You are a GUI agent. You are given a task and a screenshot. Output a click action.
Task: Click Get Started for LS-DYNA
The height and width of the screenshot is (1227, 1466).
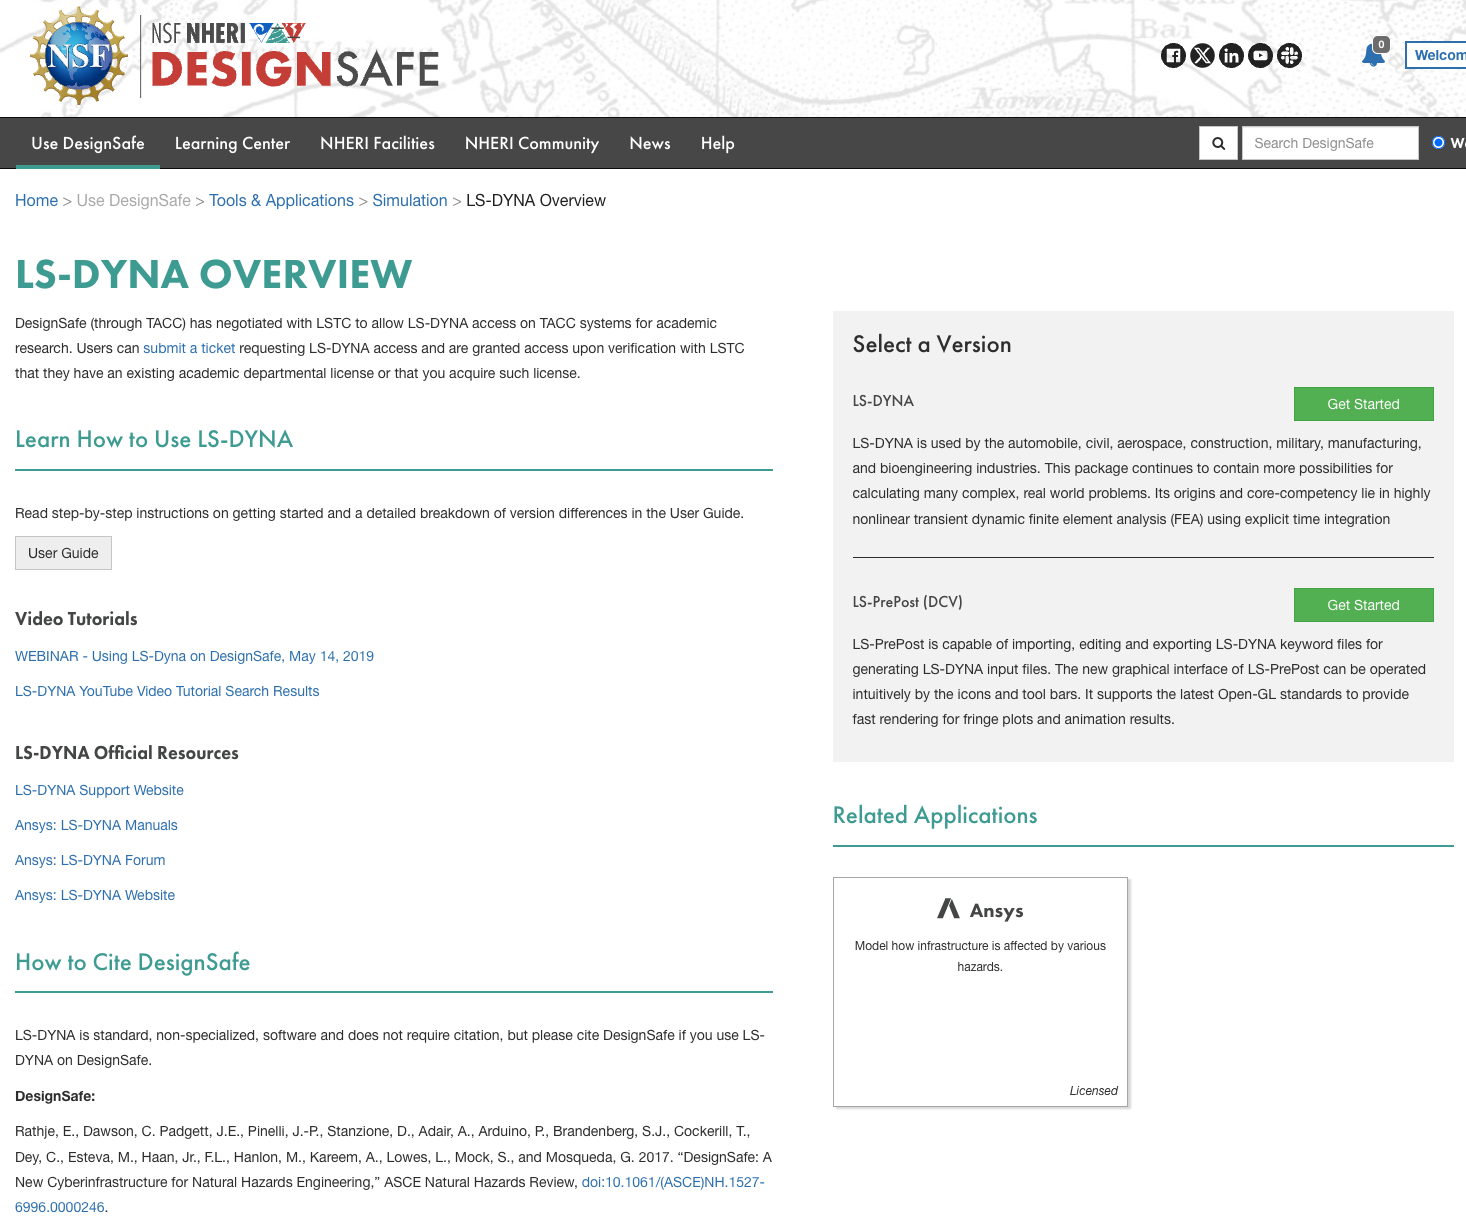[1362, 404]
